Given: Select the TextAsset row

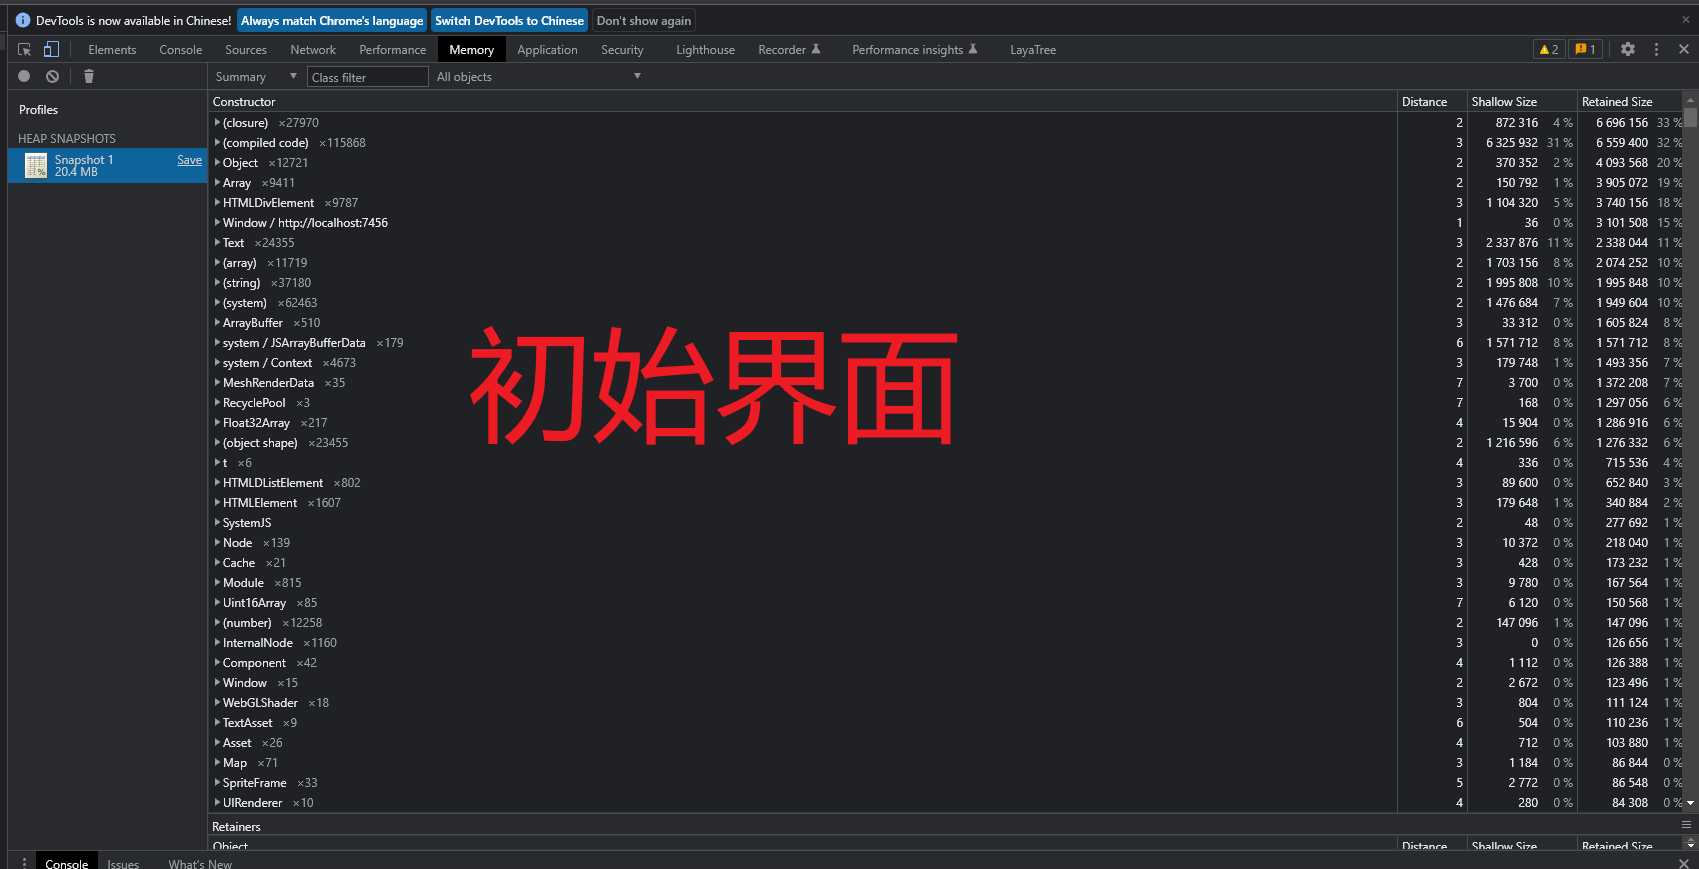Looking at the screenshot, I should coord(947,722).
